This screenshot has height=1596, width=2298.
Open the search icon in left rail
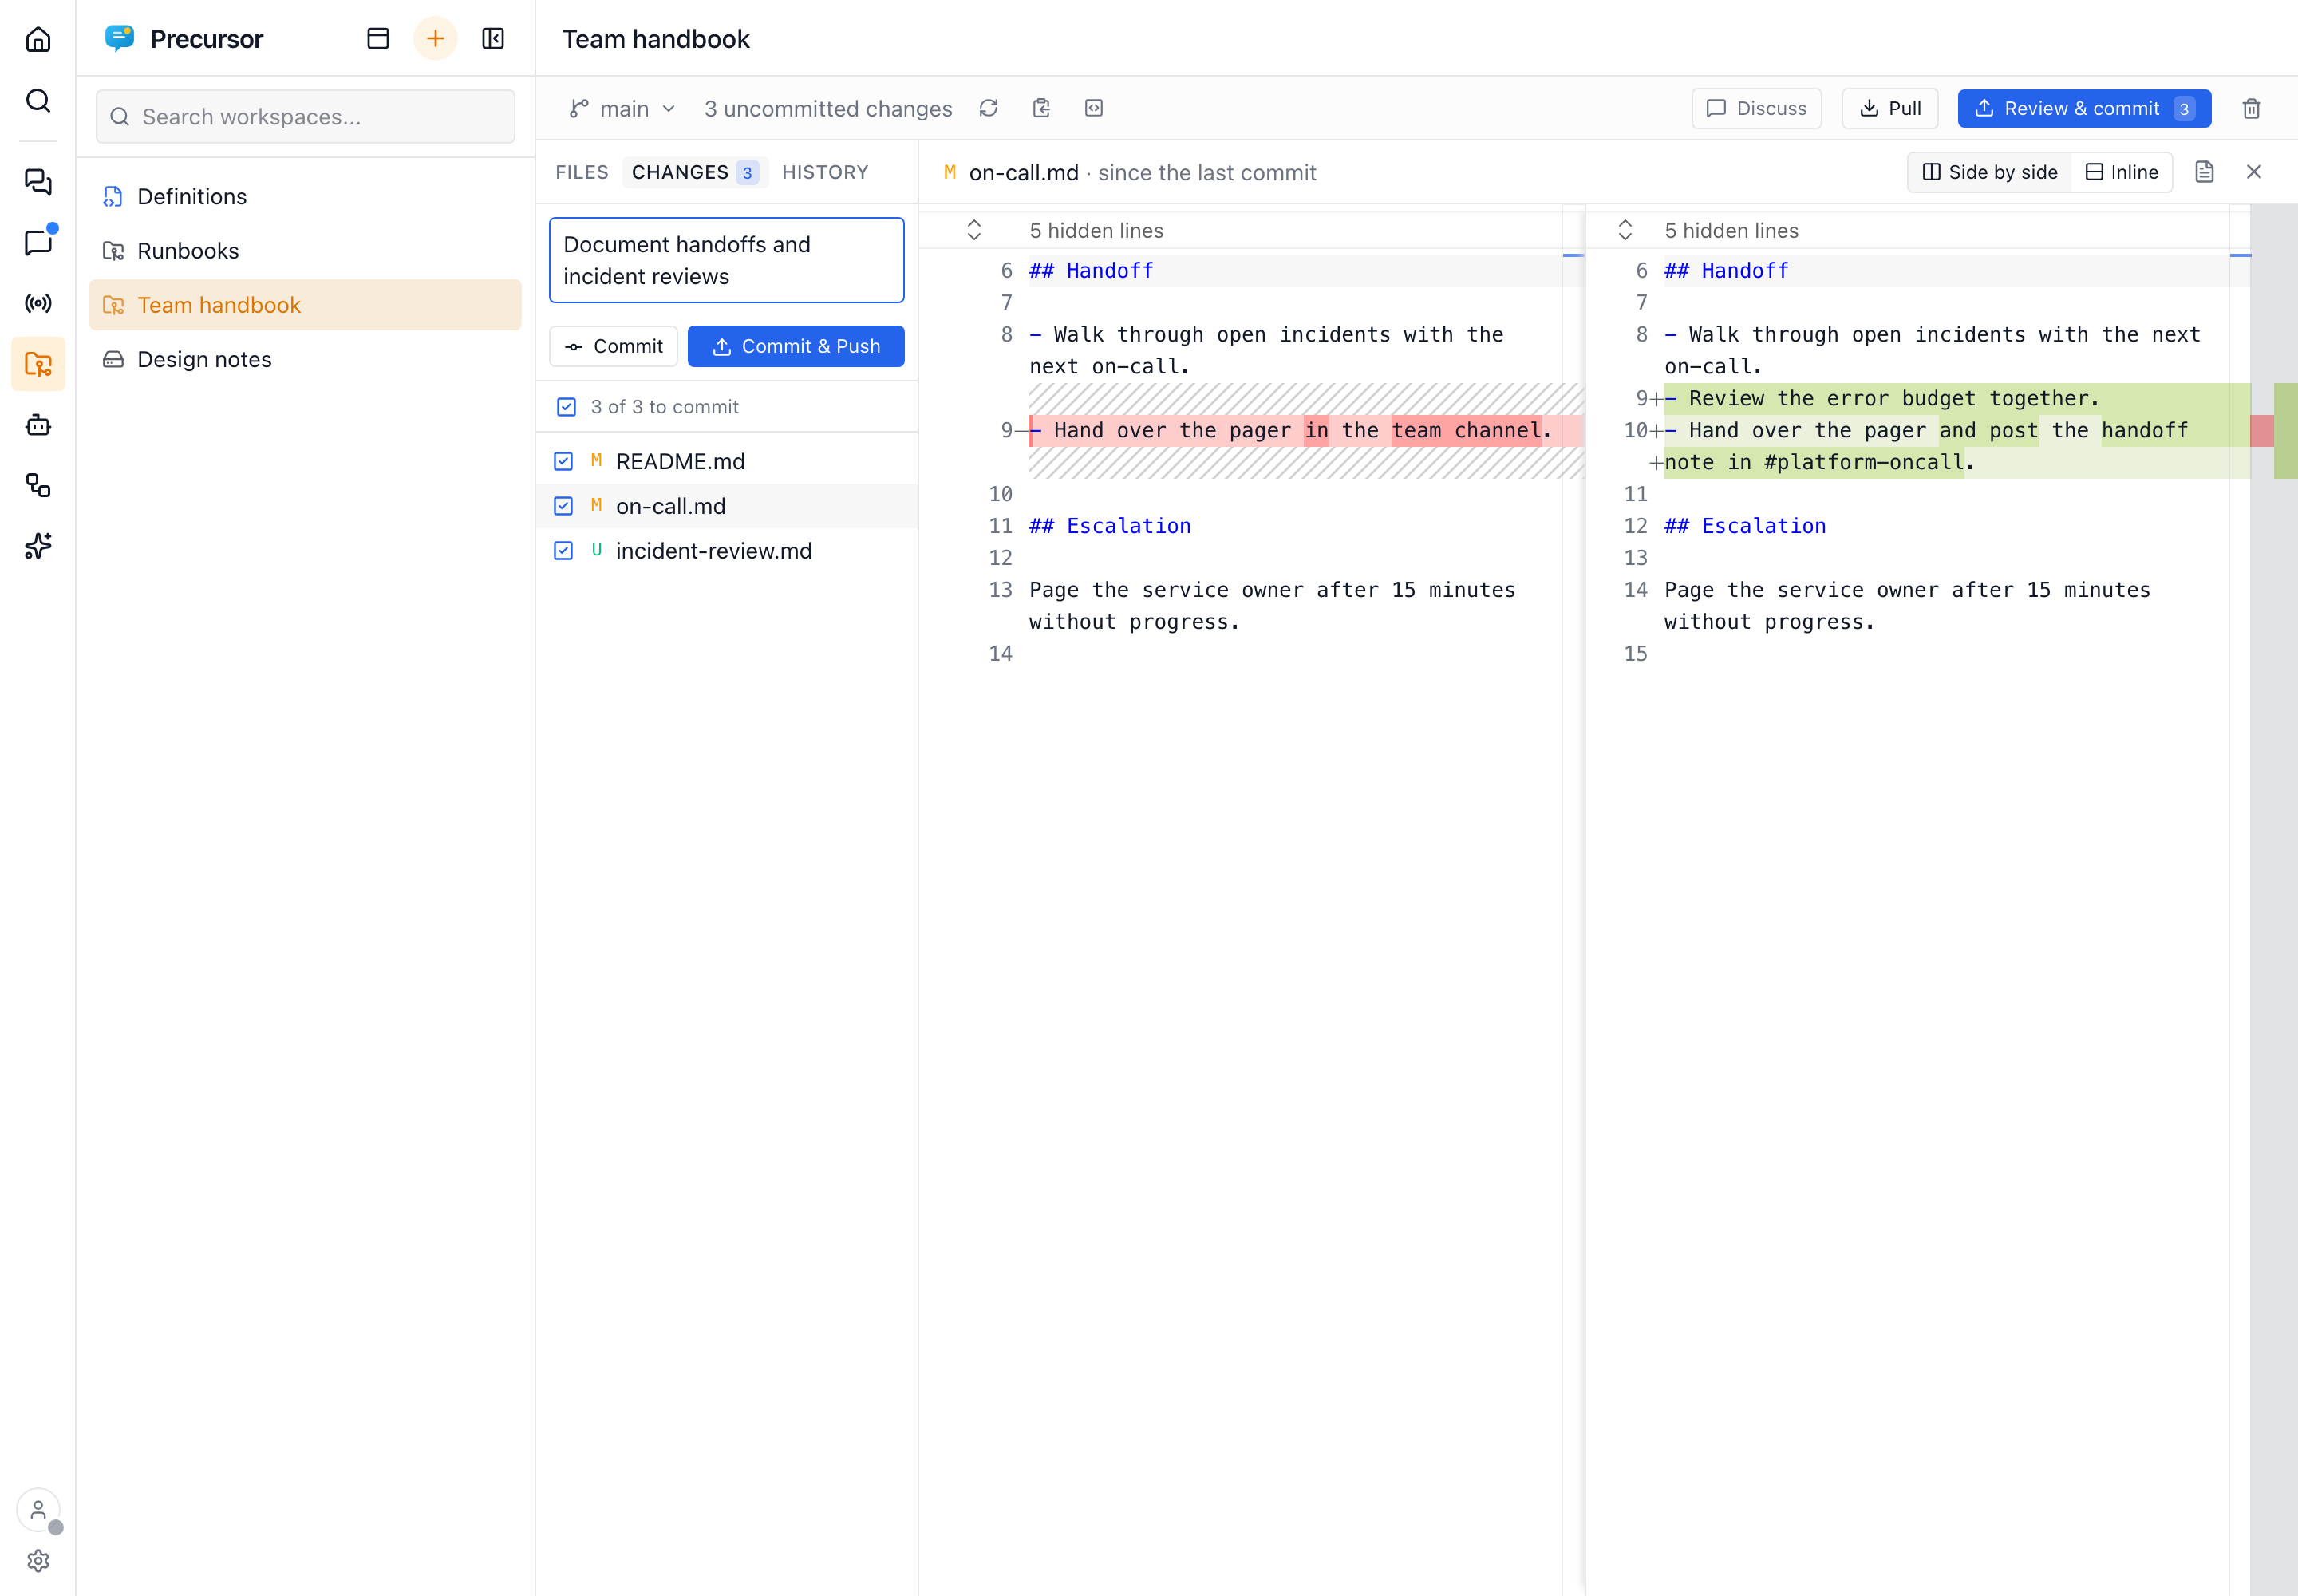click(38, 100)
